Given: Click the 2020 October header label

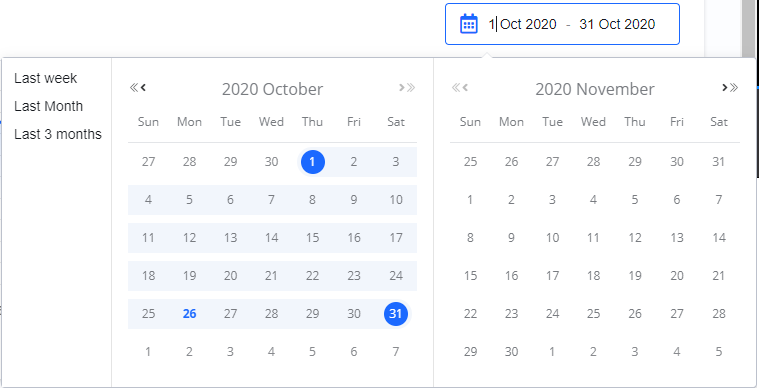Looking at the screenshot, I should click(x=273, y=90).
